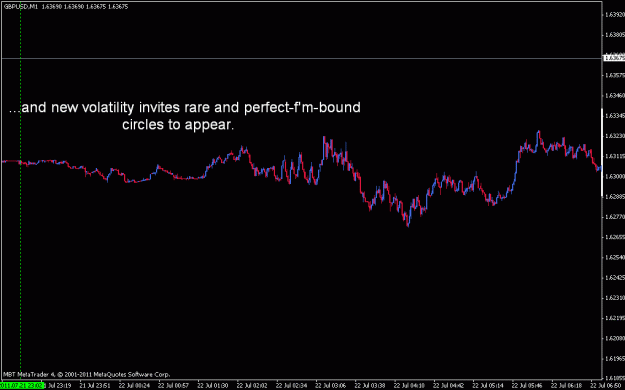Select the 22 Jul 04:42 time label

click(x=449, y=386)
